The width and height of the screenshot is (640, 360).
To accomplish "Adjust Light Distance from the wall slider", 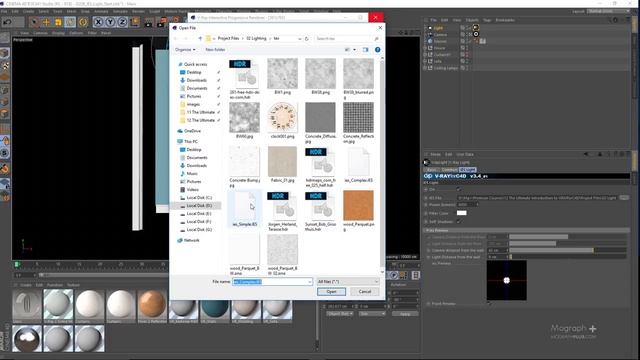I will pos(567,257).
